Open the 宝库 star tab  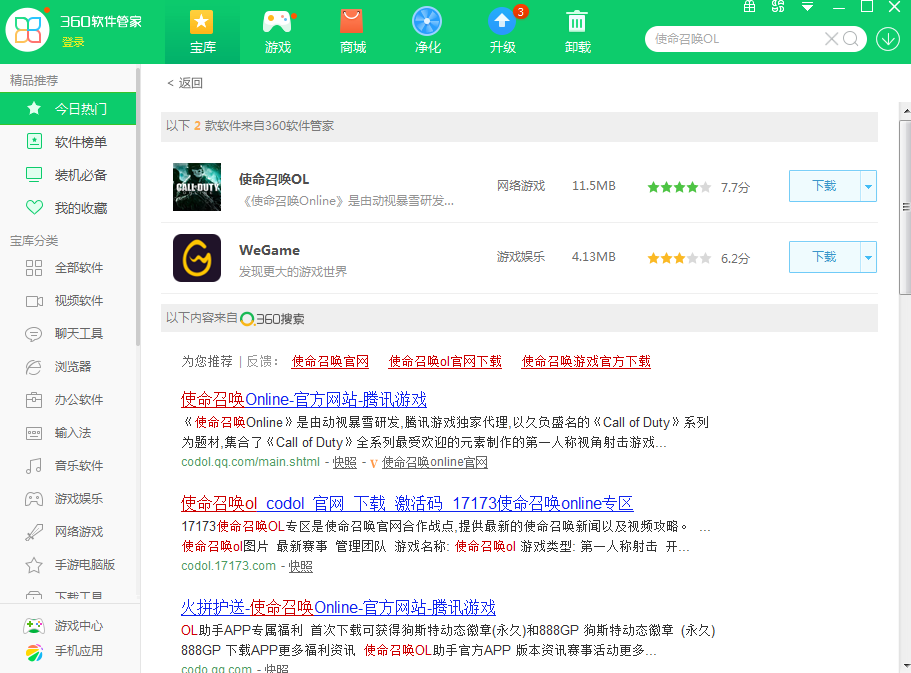coord(202,32)
